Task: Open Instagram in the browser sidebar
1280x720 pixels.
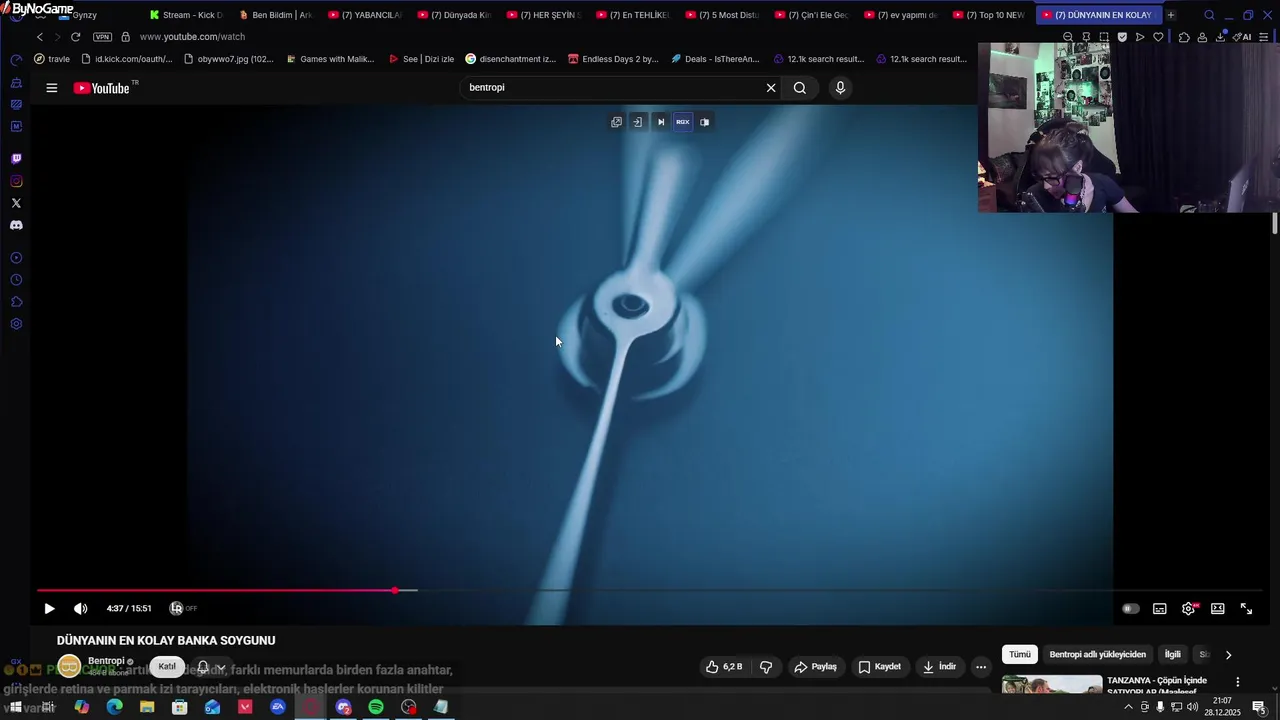Action: 16,181
